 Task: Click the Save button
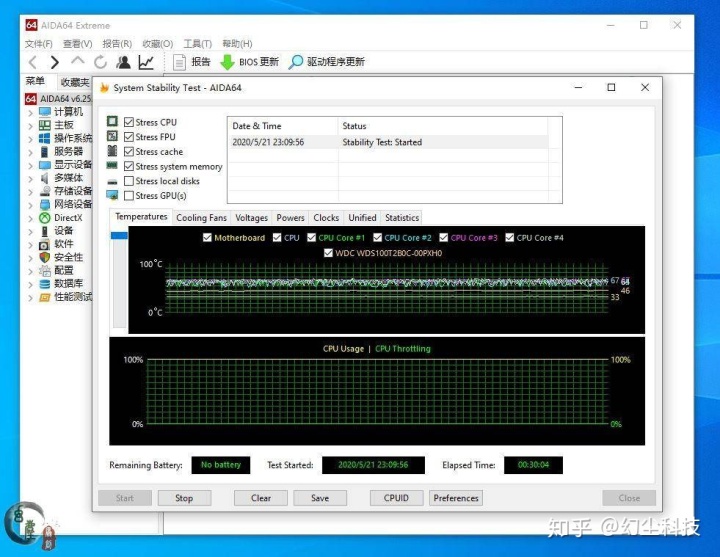(x=320, y=498)
